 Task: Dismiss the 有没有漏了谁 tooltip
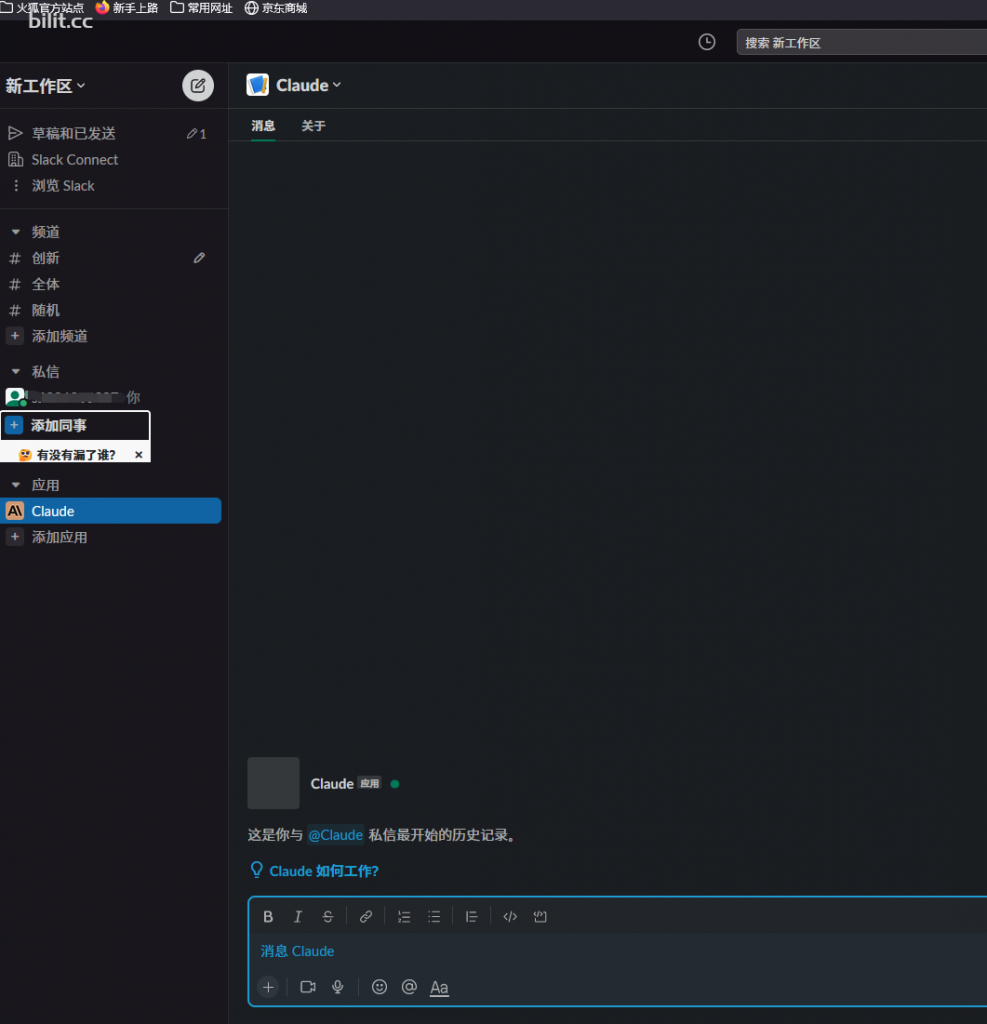tap(138, 455)
